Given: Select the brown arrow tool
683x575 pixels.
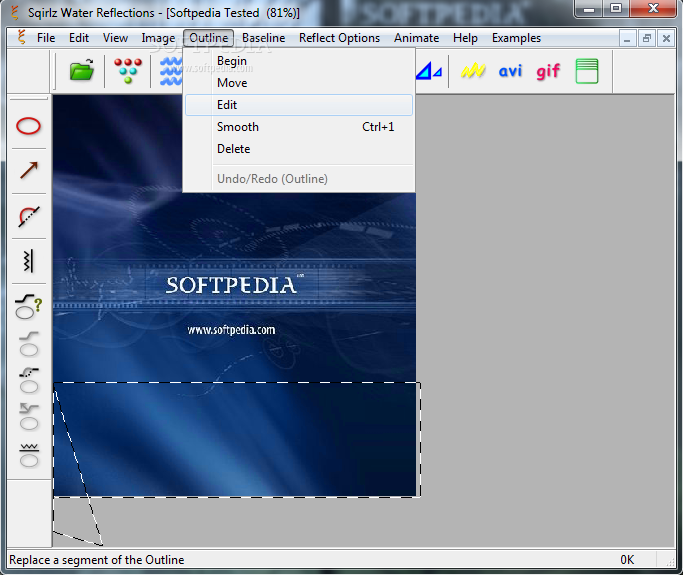Looking at the screenshot, I should coord(29,170).
